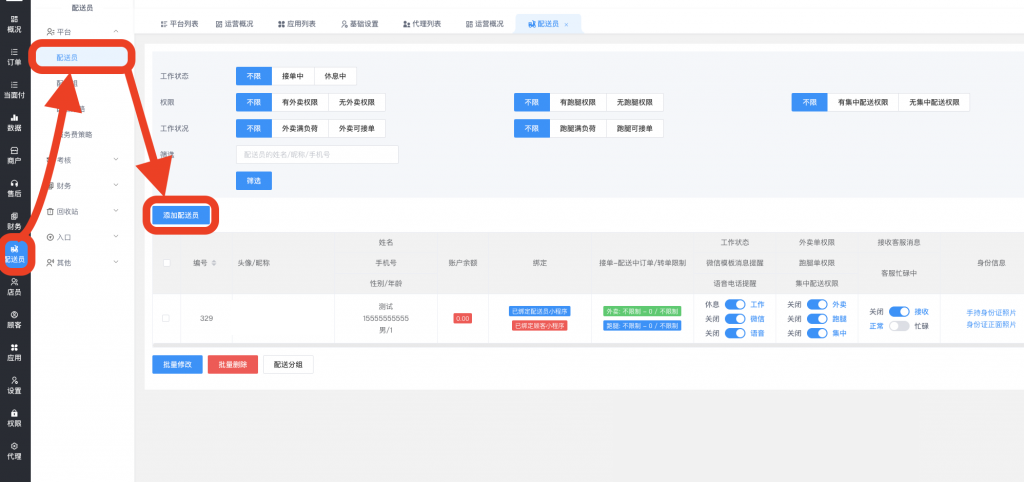Open the 商户 (Merchants) sidebar icon
The height and width of the screenshot is (482, 1024).
(x=14, y=155)
